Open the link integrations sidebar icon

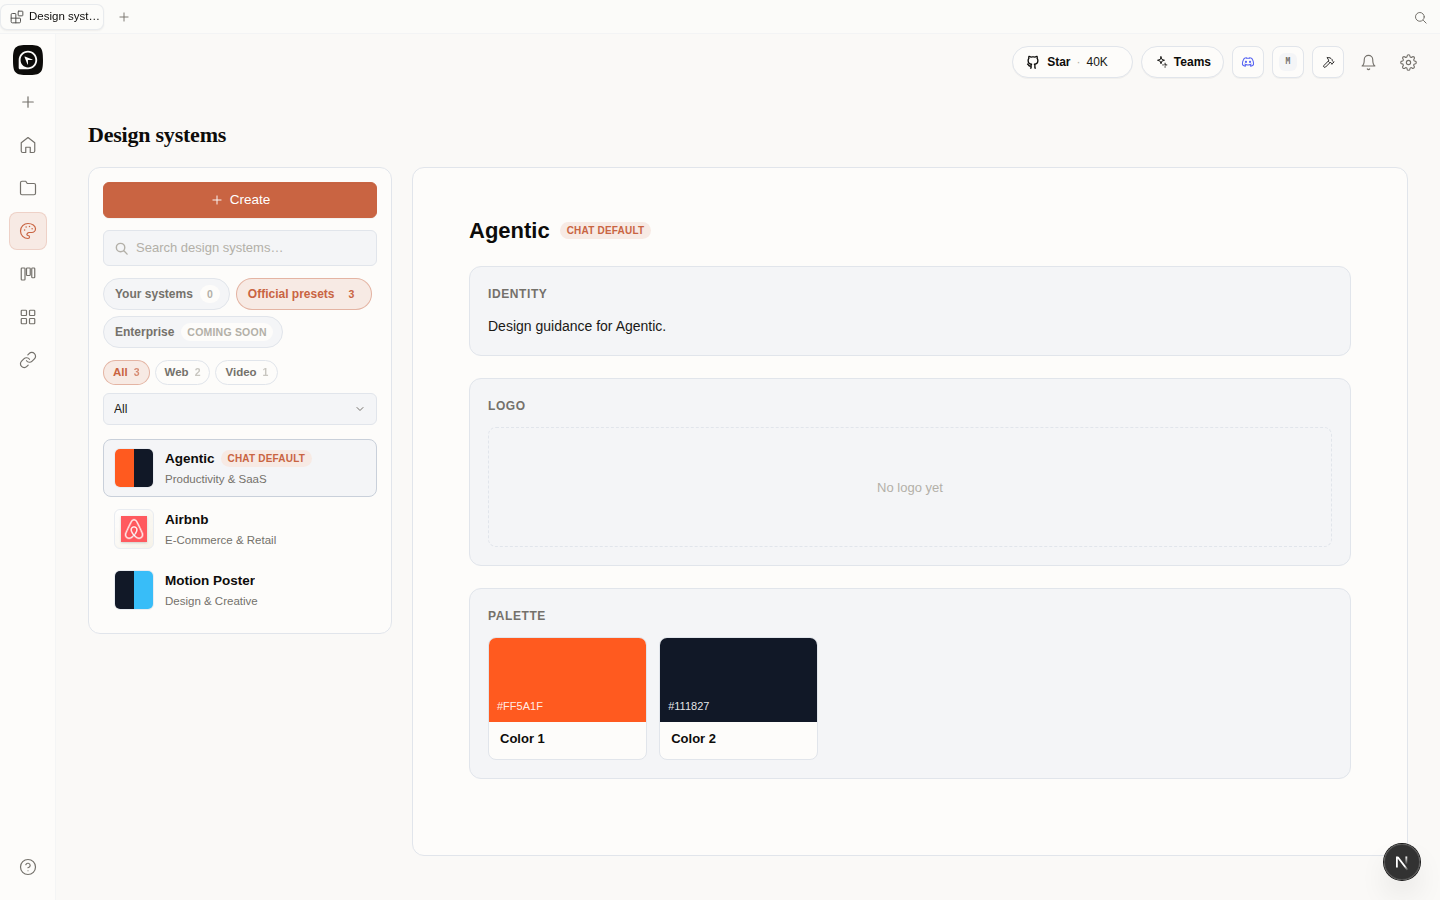pos(28,360)
